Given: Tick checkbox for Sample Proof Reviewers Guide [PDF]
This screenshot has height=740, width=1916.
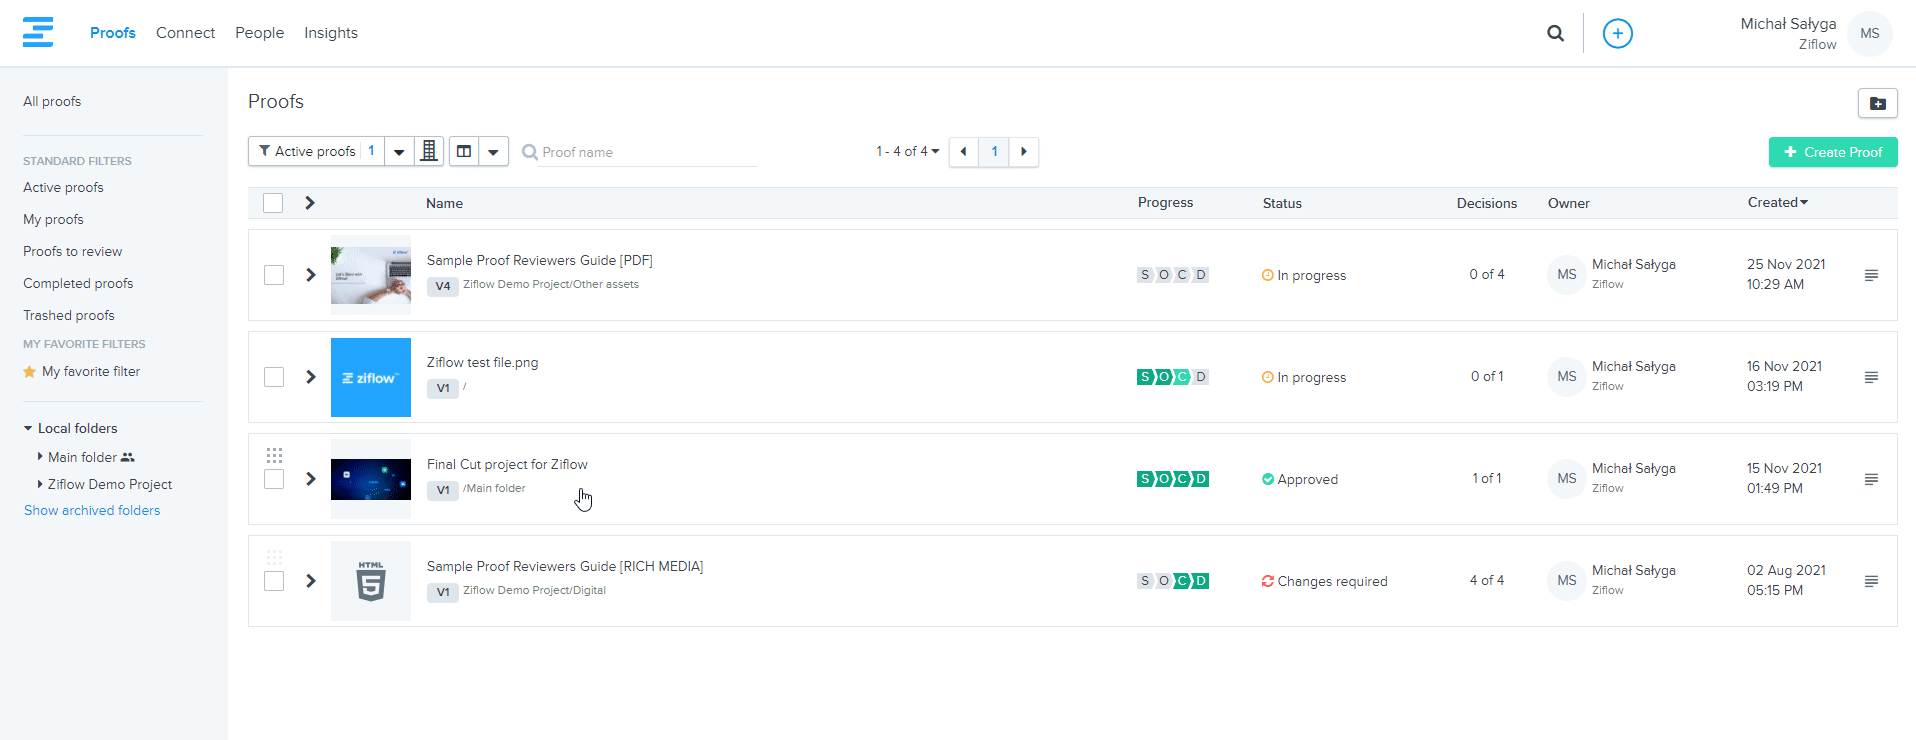Looking at the screenshot, I should coord(274,275).
